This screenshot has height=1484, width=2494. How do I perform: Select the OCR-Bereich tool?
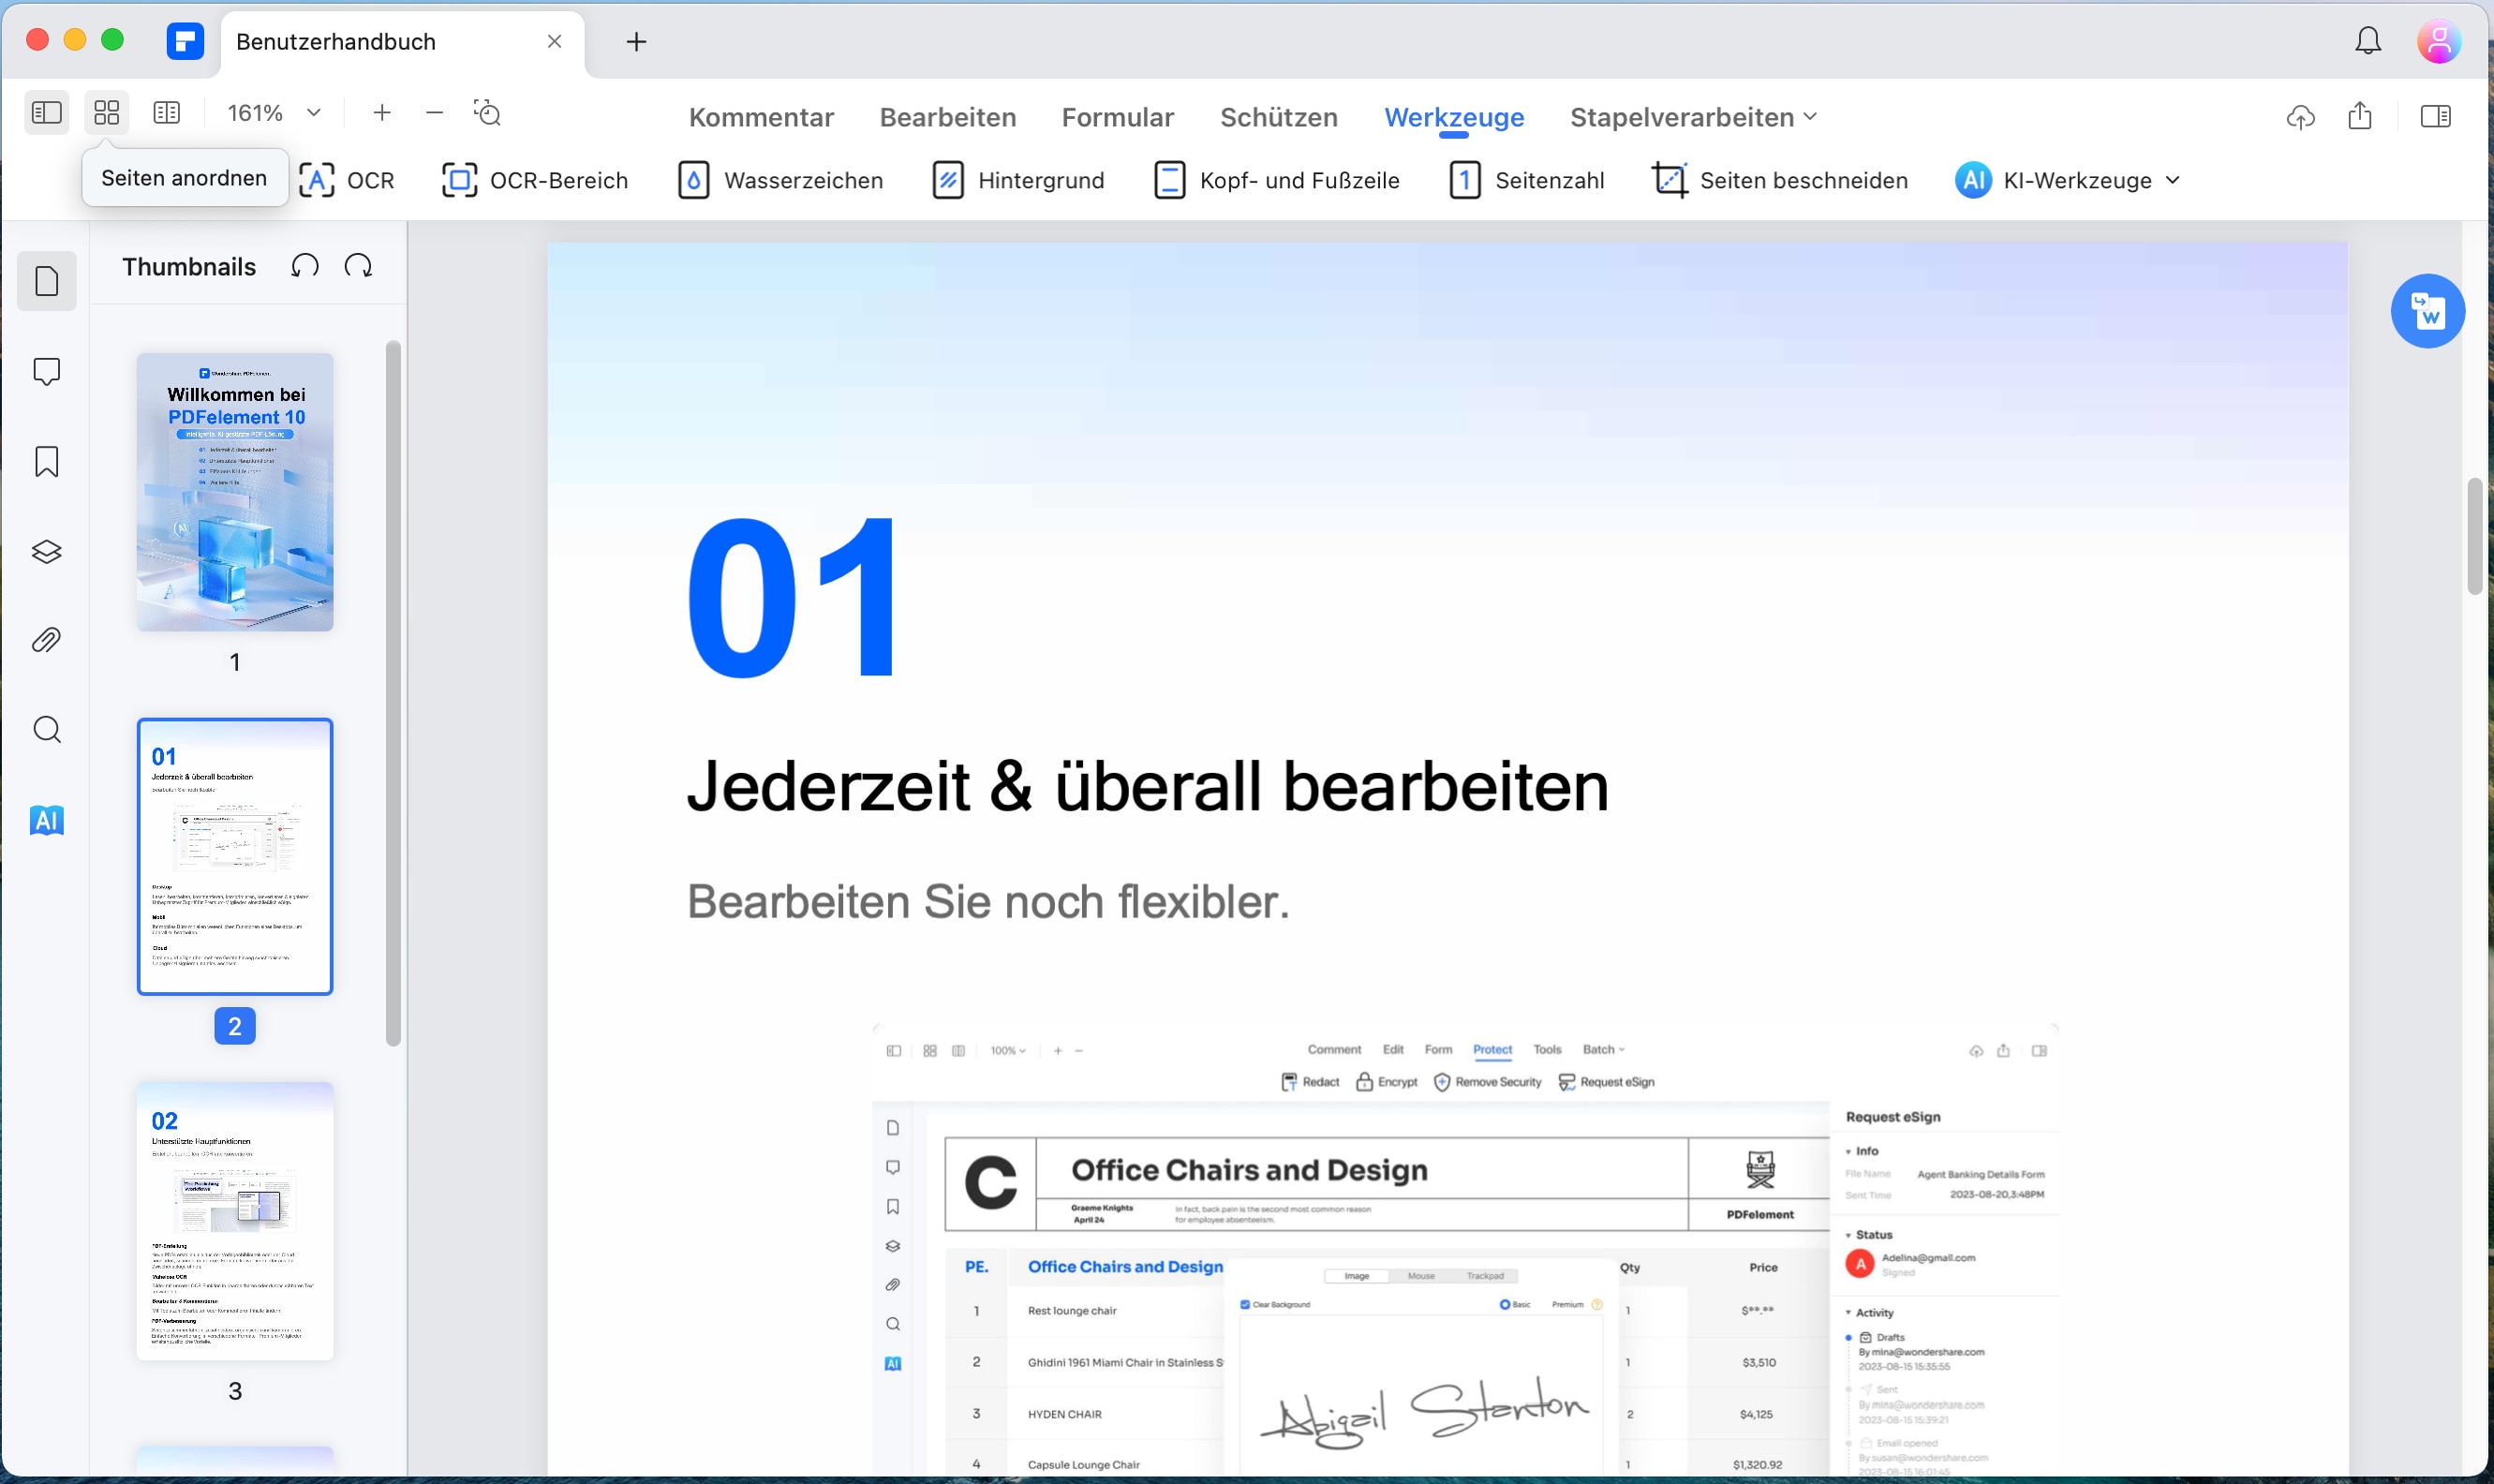(535, 180)
